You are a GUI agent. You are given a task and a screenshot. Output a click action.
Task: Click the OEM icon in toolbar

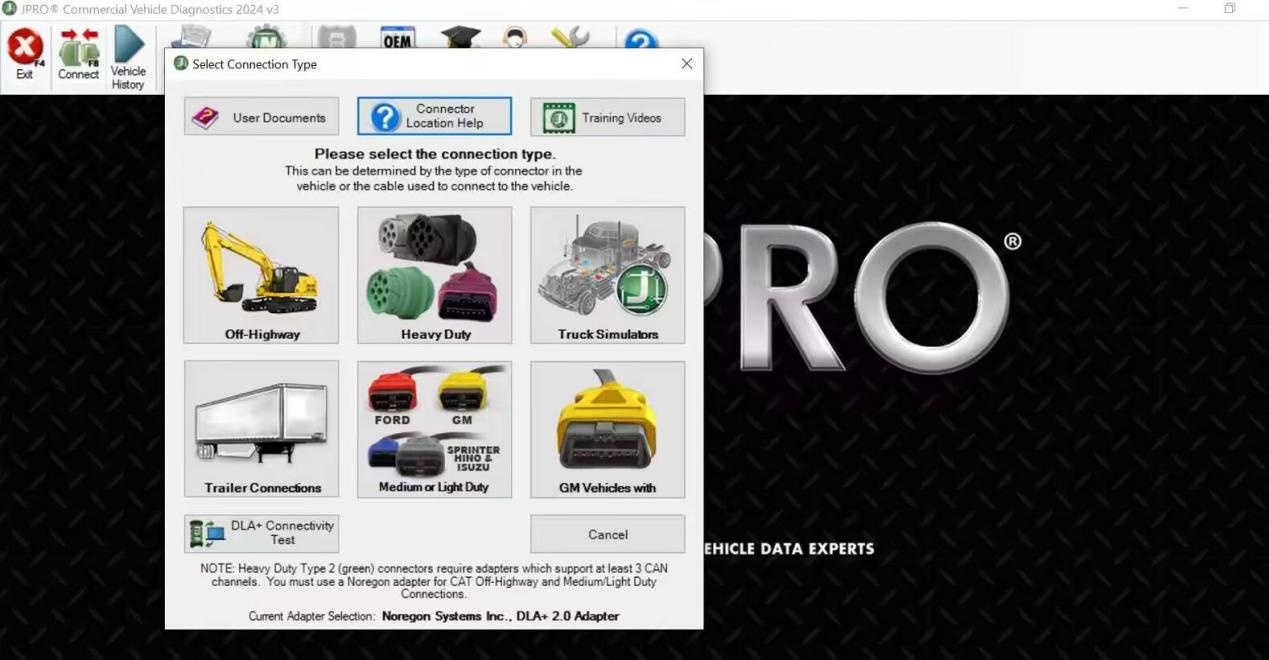point(398,37)
